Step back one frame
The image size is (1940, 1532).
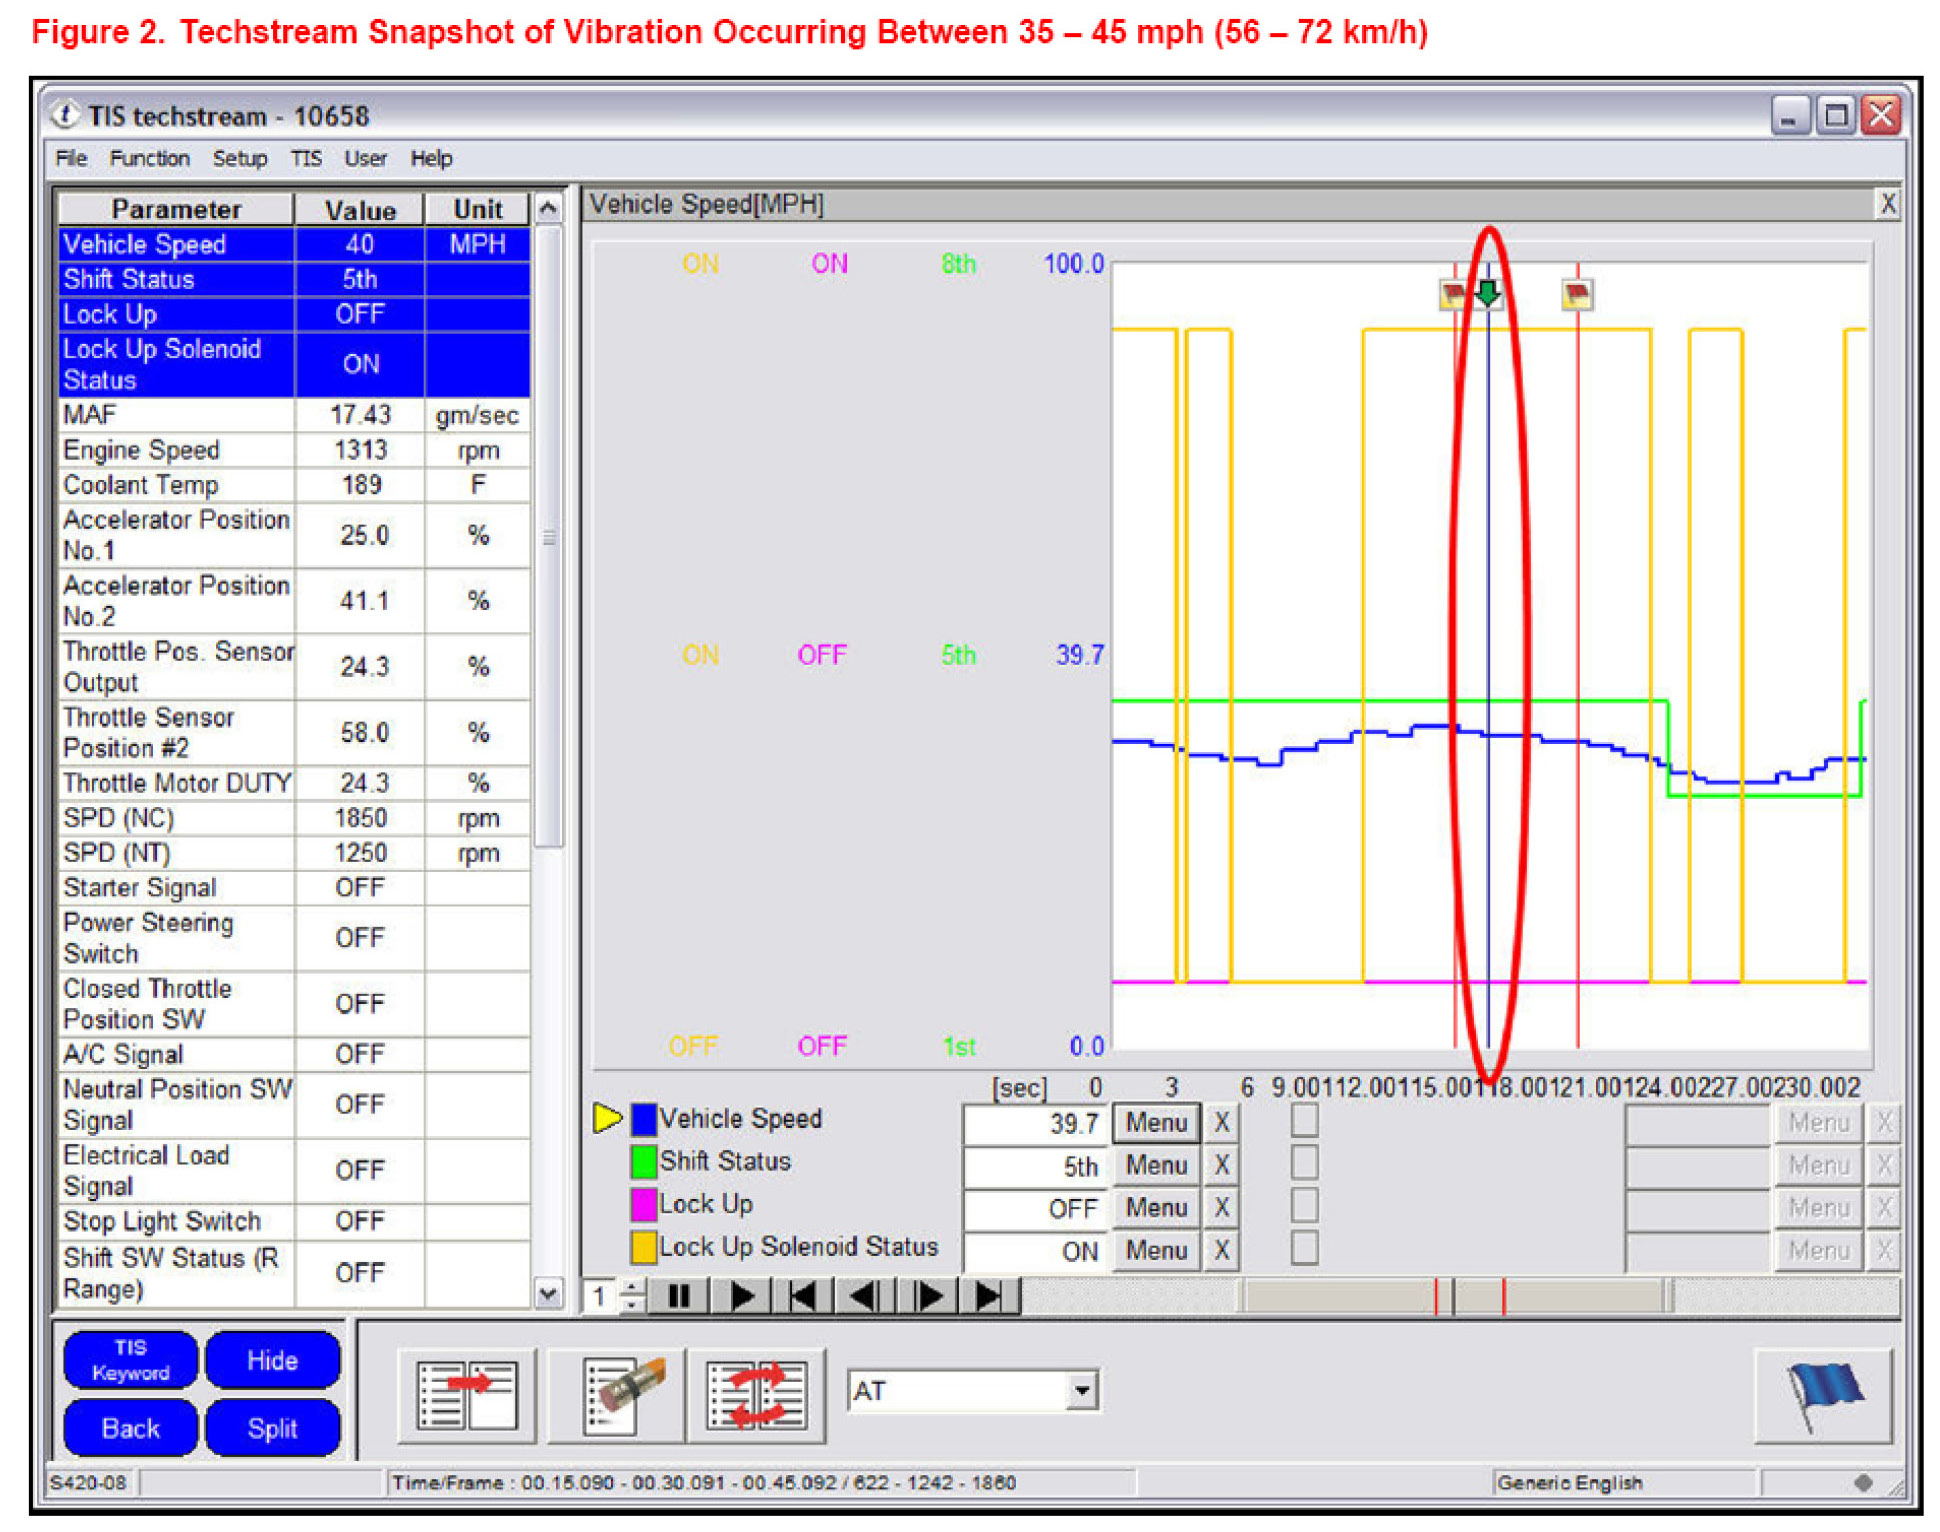tap(864, 1297)
